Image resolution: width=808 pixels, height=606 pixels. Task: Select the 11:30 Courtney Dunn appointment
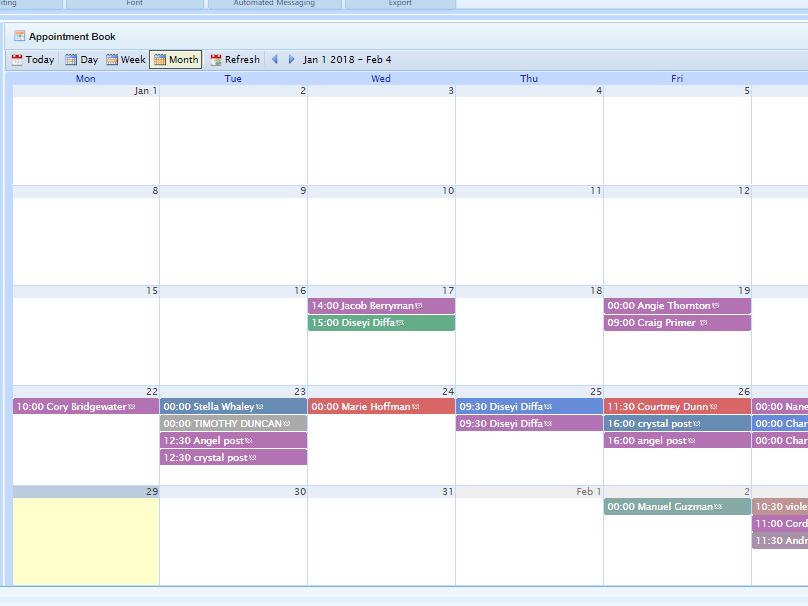click(x=676, y=407)
